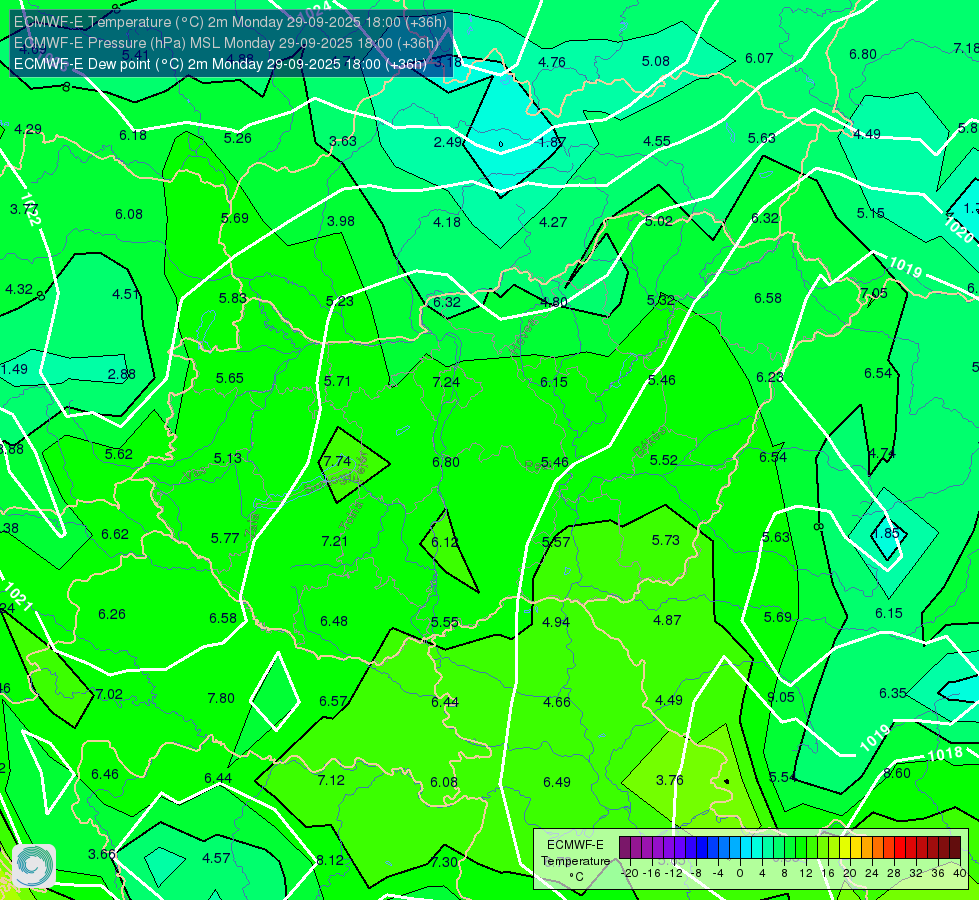The image size is (979, 900).
Task: Click the dew point value 5.57
Action: coord(556,542)
